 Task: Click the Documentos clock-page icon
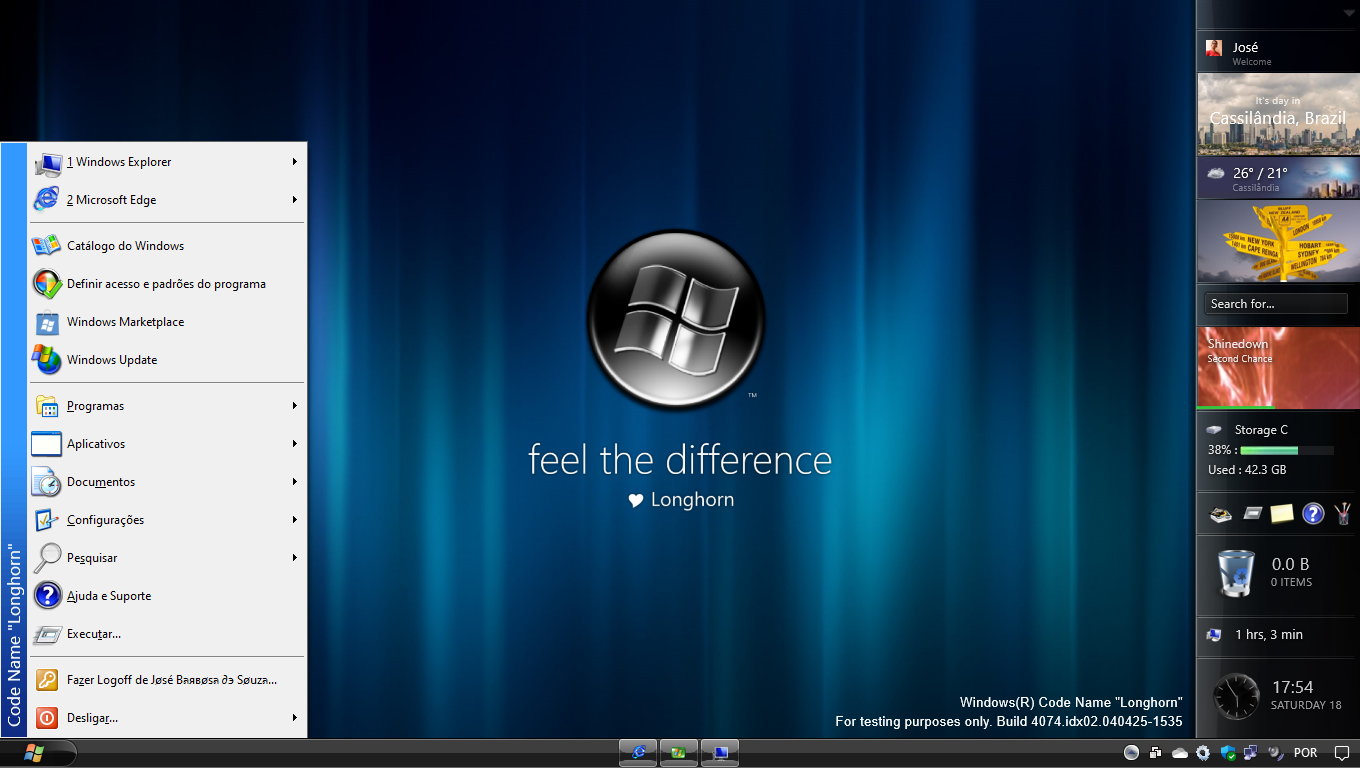coord(47,482)
